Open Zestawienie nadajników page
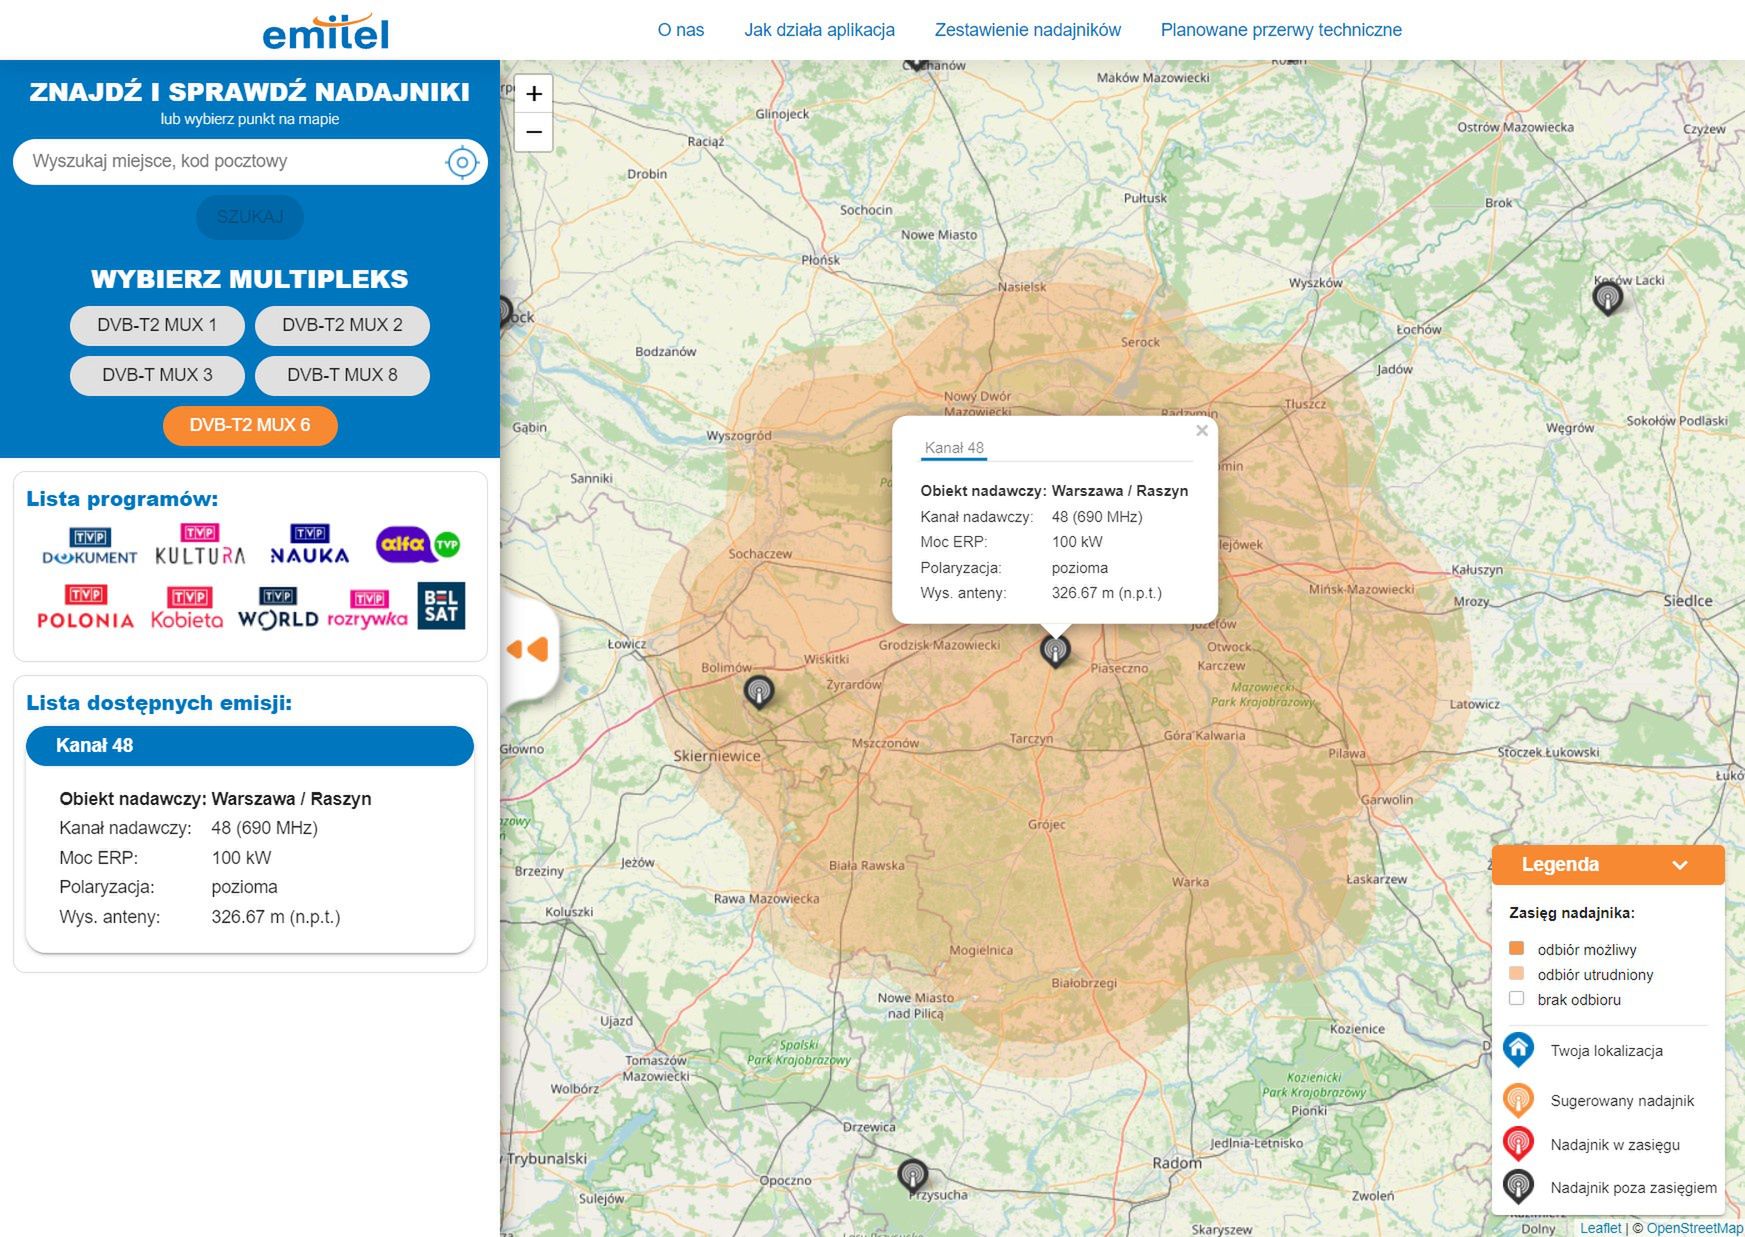 (1026, 30)
